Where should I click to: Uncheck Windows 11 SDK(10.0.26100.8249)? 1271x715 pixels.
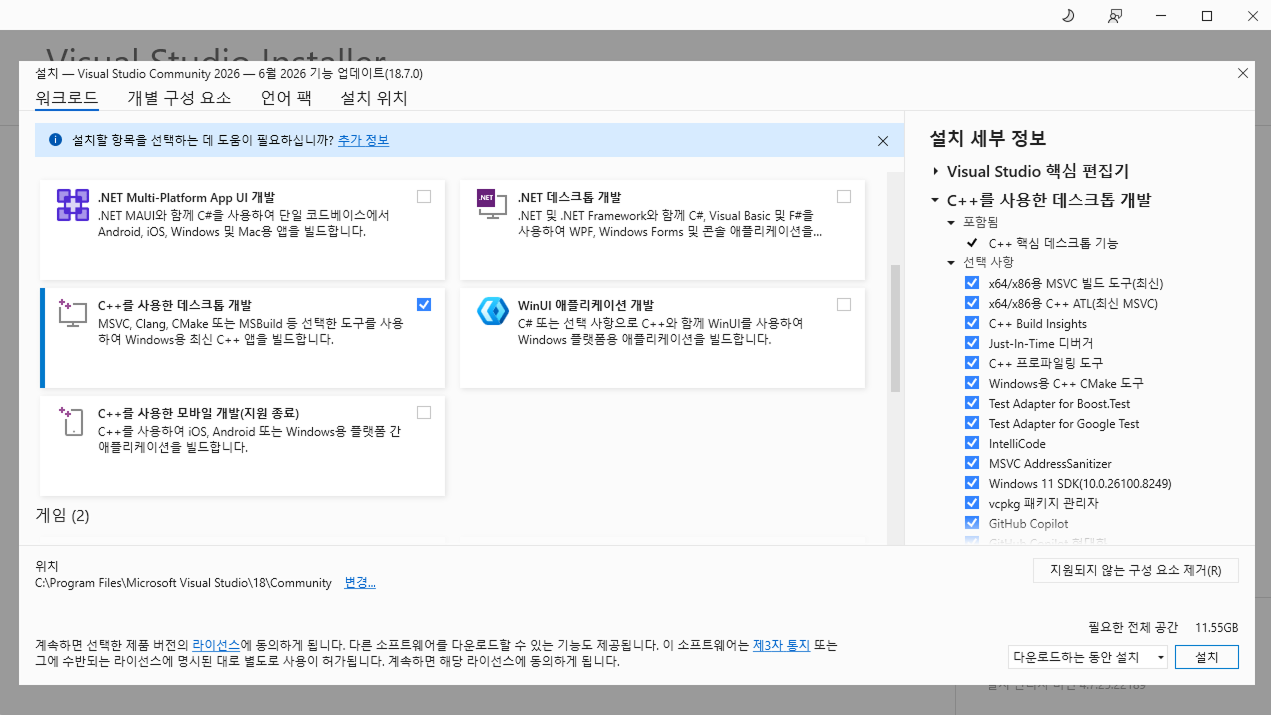972,483
